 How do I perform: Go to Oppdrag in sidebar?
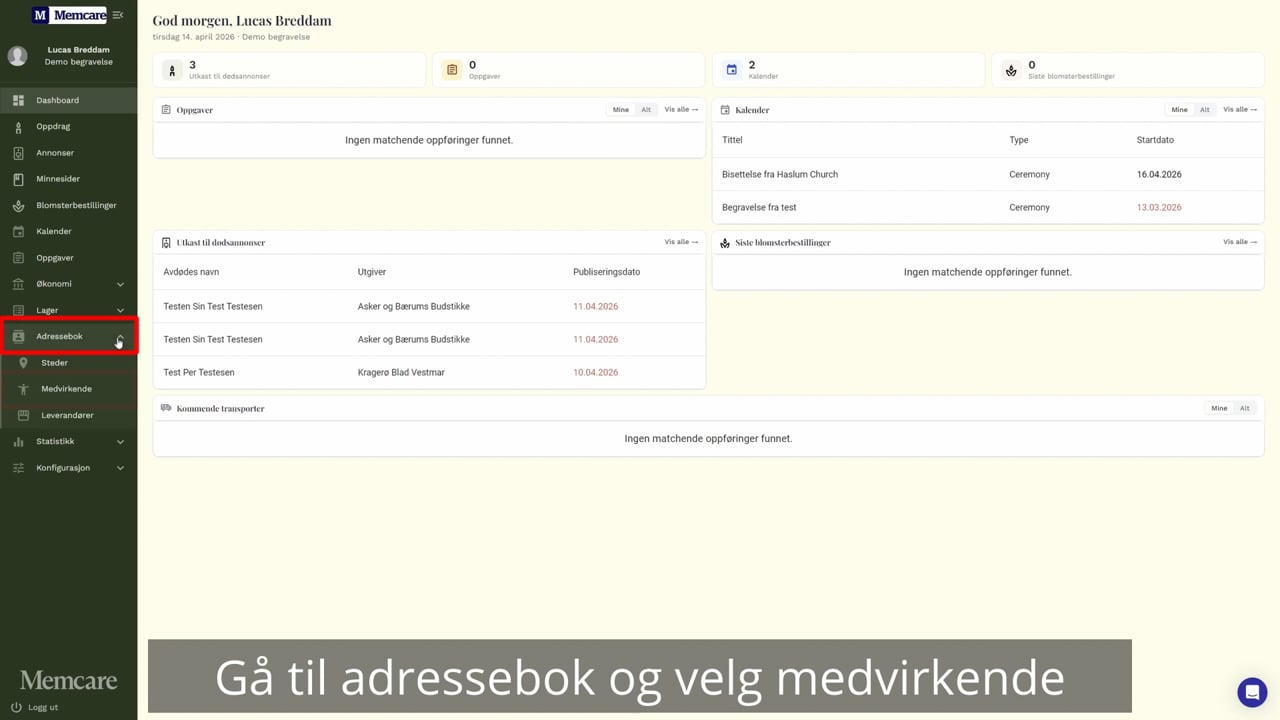click(68, 127)
